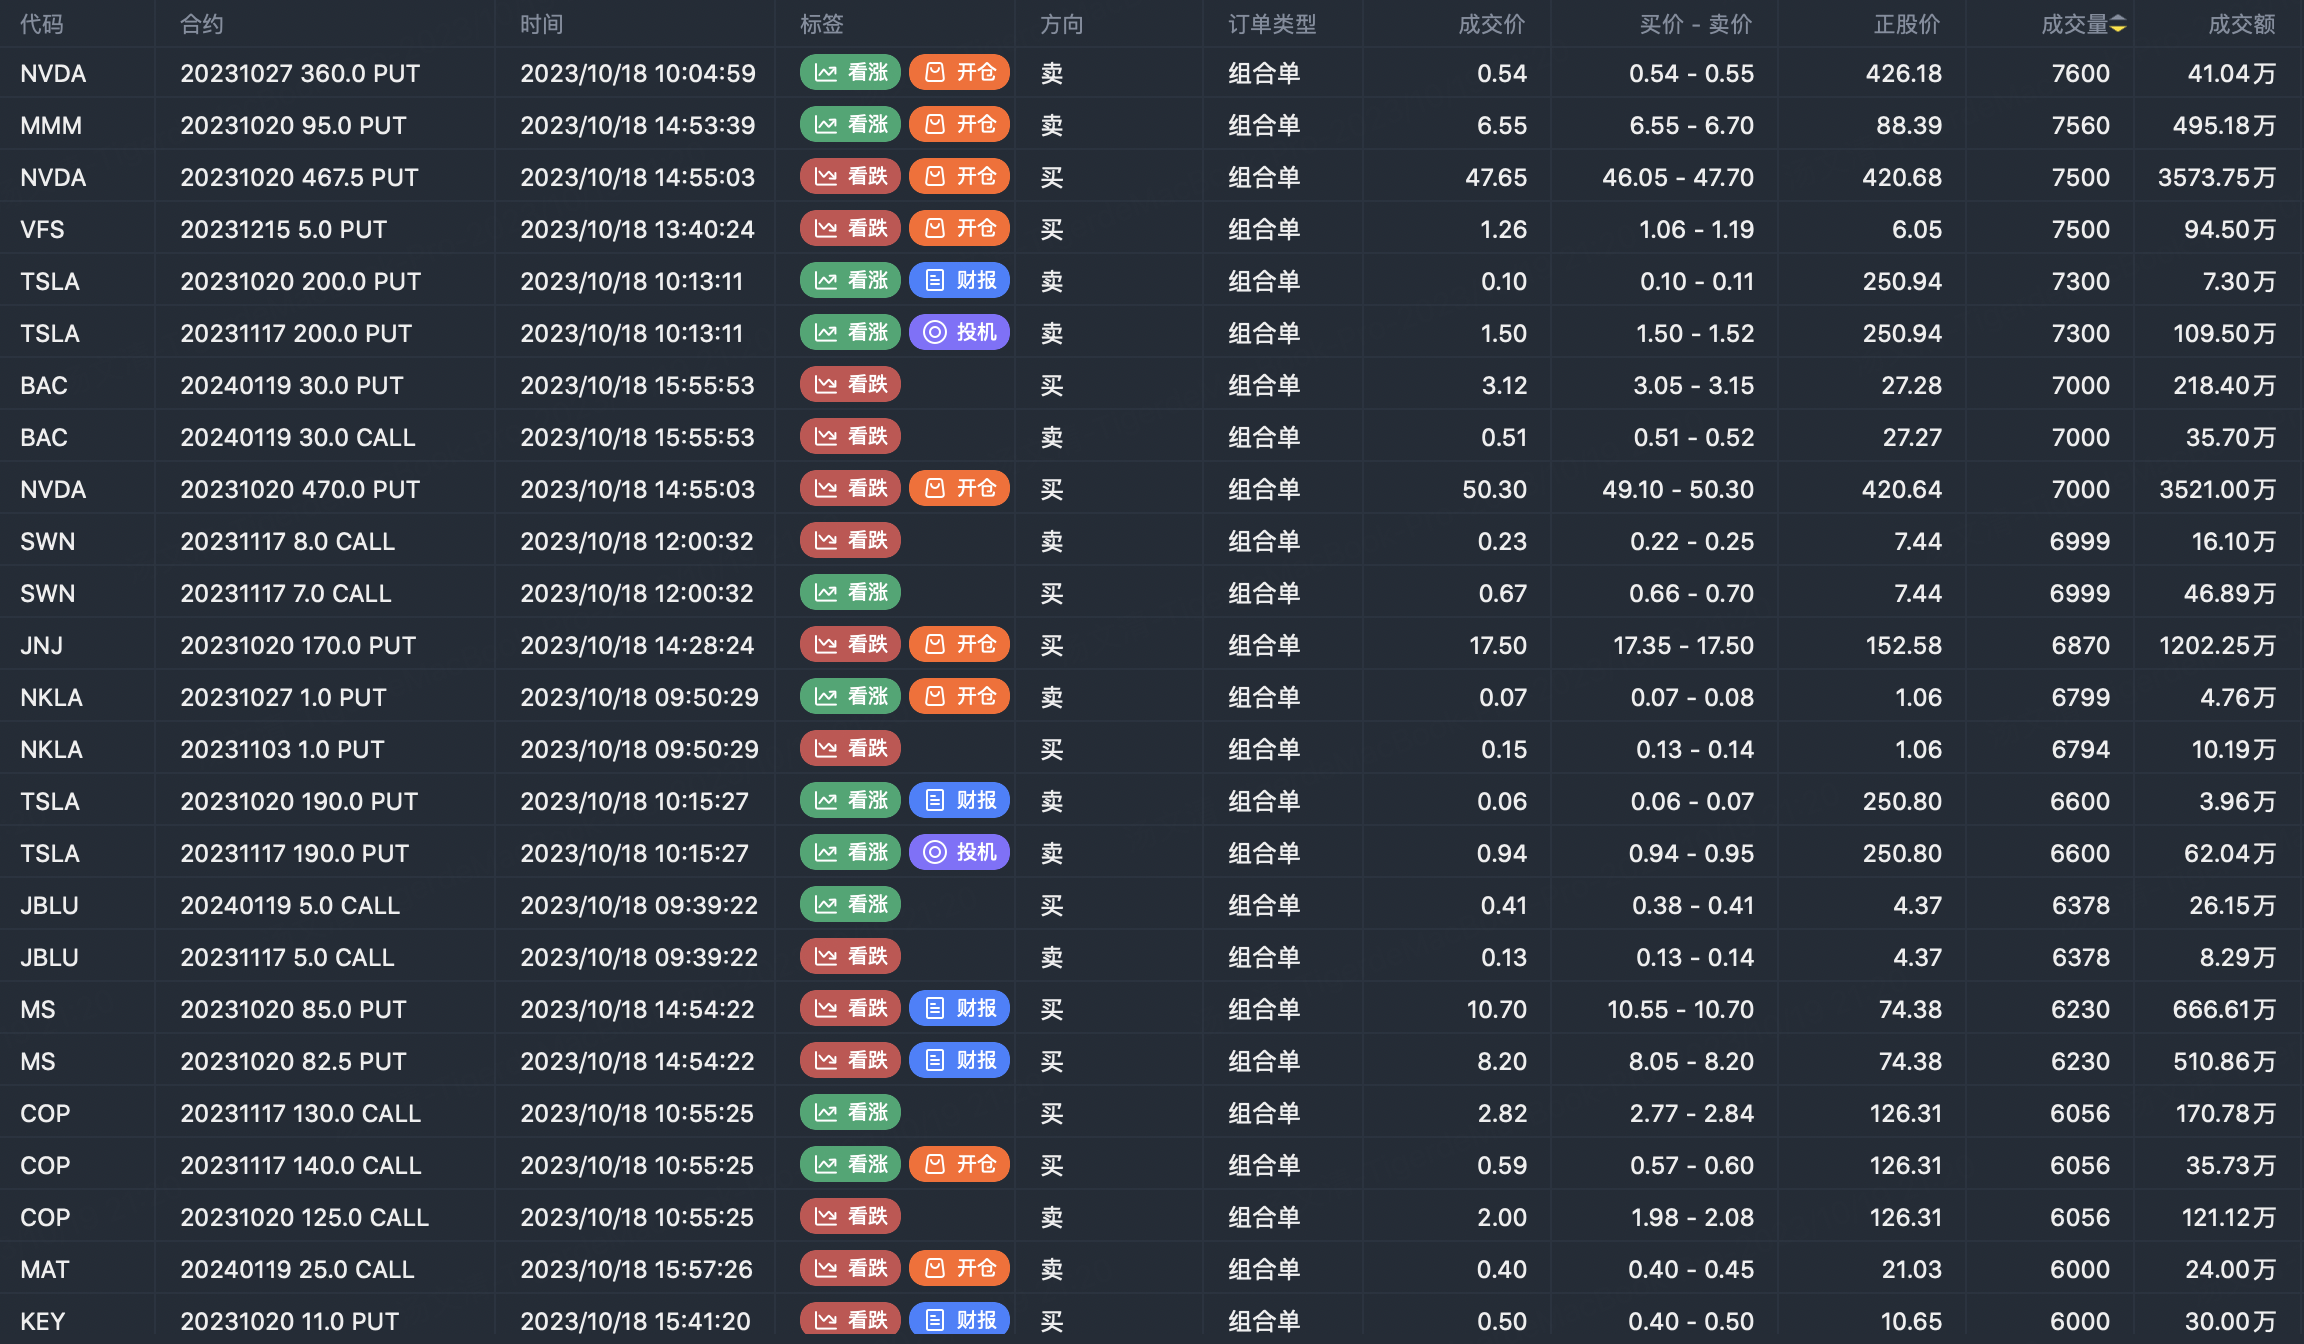Screen dimensions: 2304x1344
Task: Click 财报 tag in TSLA 20231020 200.0 PUT row
Action: point(960,281)
